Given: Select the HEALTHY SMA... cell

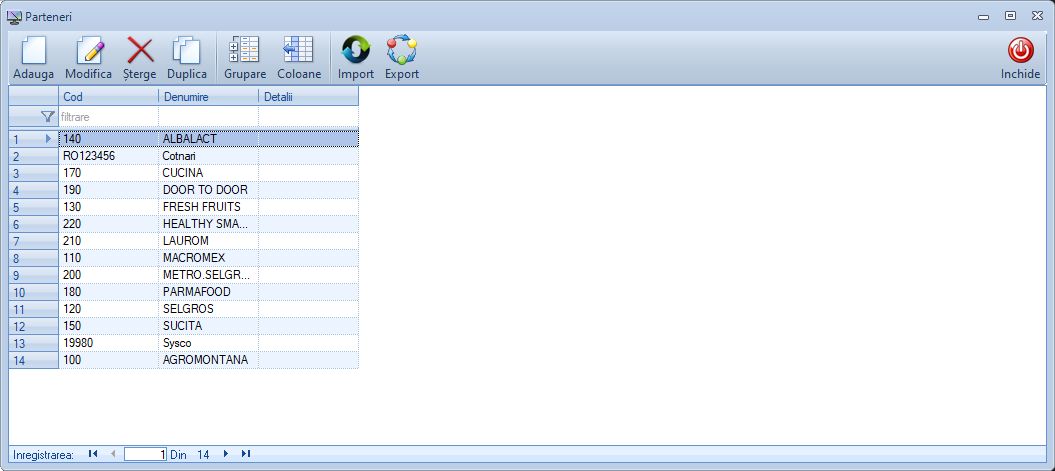Looking at the screenshot, I should point(209,224).
